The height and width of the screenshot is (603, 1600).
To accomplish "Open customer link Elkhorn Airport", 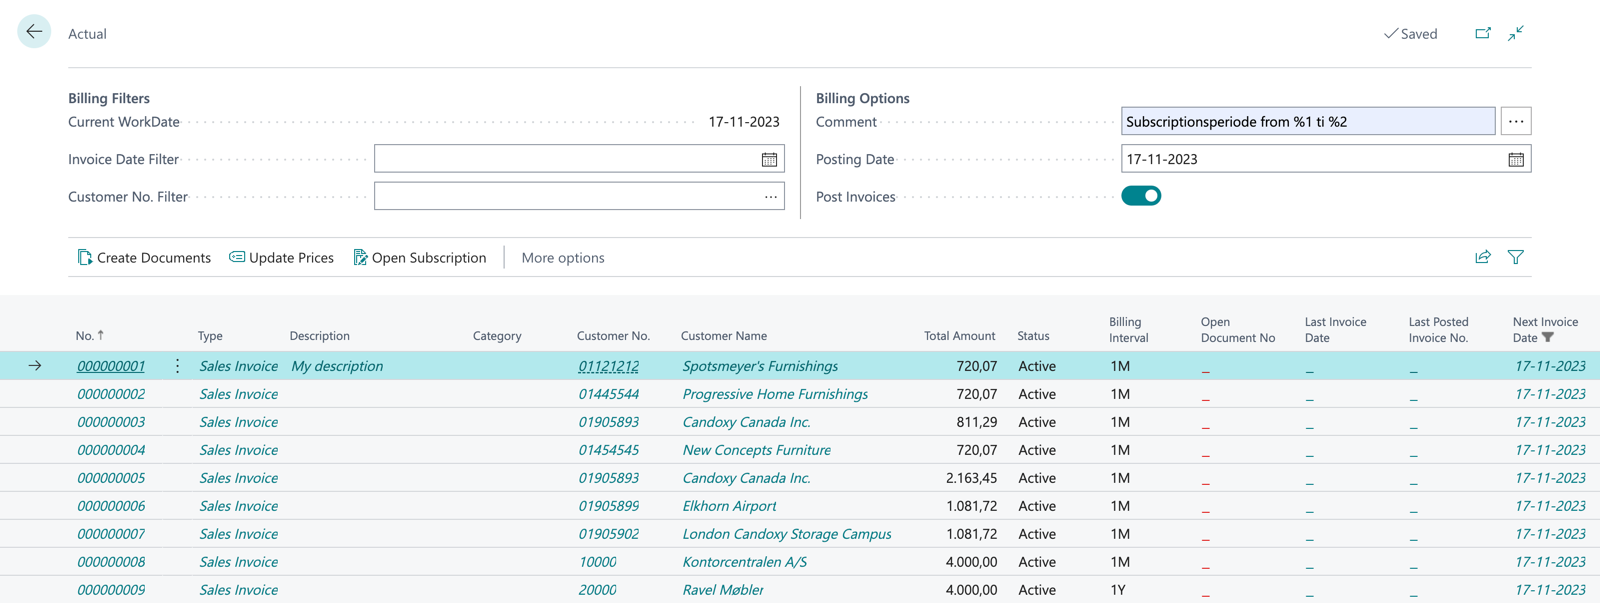I will 729,506.
